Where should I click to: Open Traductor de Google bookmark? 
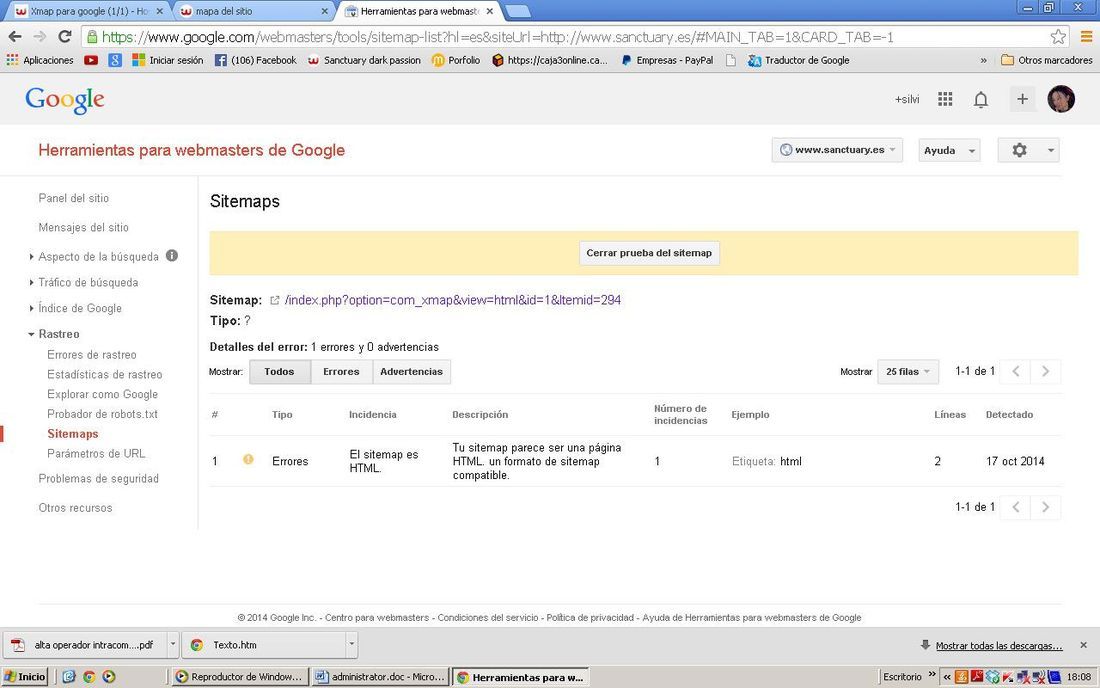pyautogui.click(x=799, y=60)
